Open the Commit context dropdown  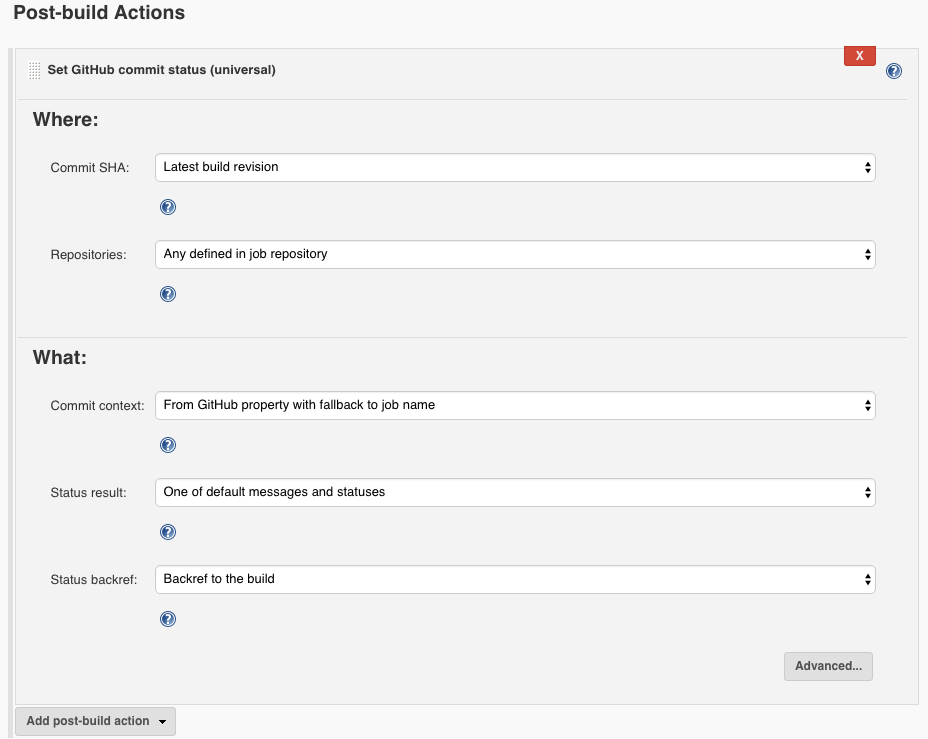pyautogui.click(x=515, y=405)
